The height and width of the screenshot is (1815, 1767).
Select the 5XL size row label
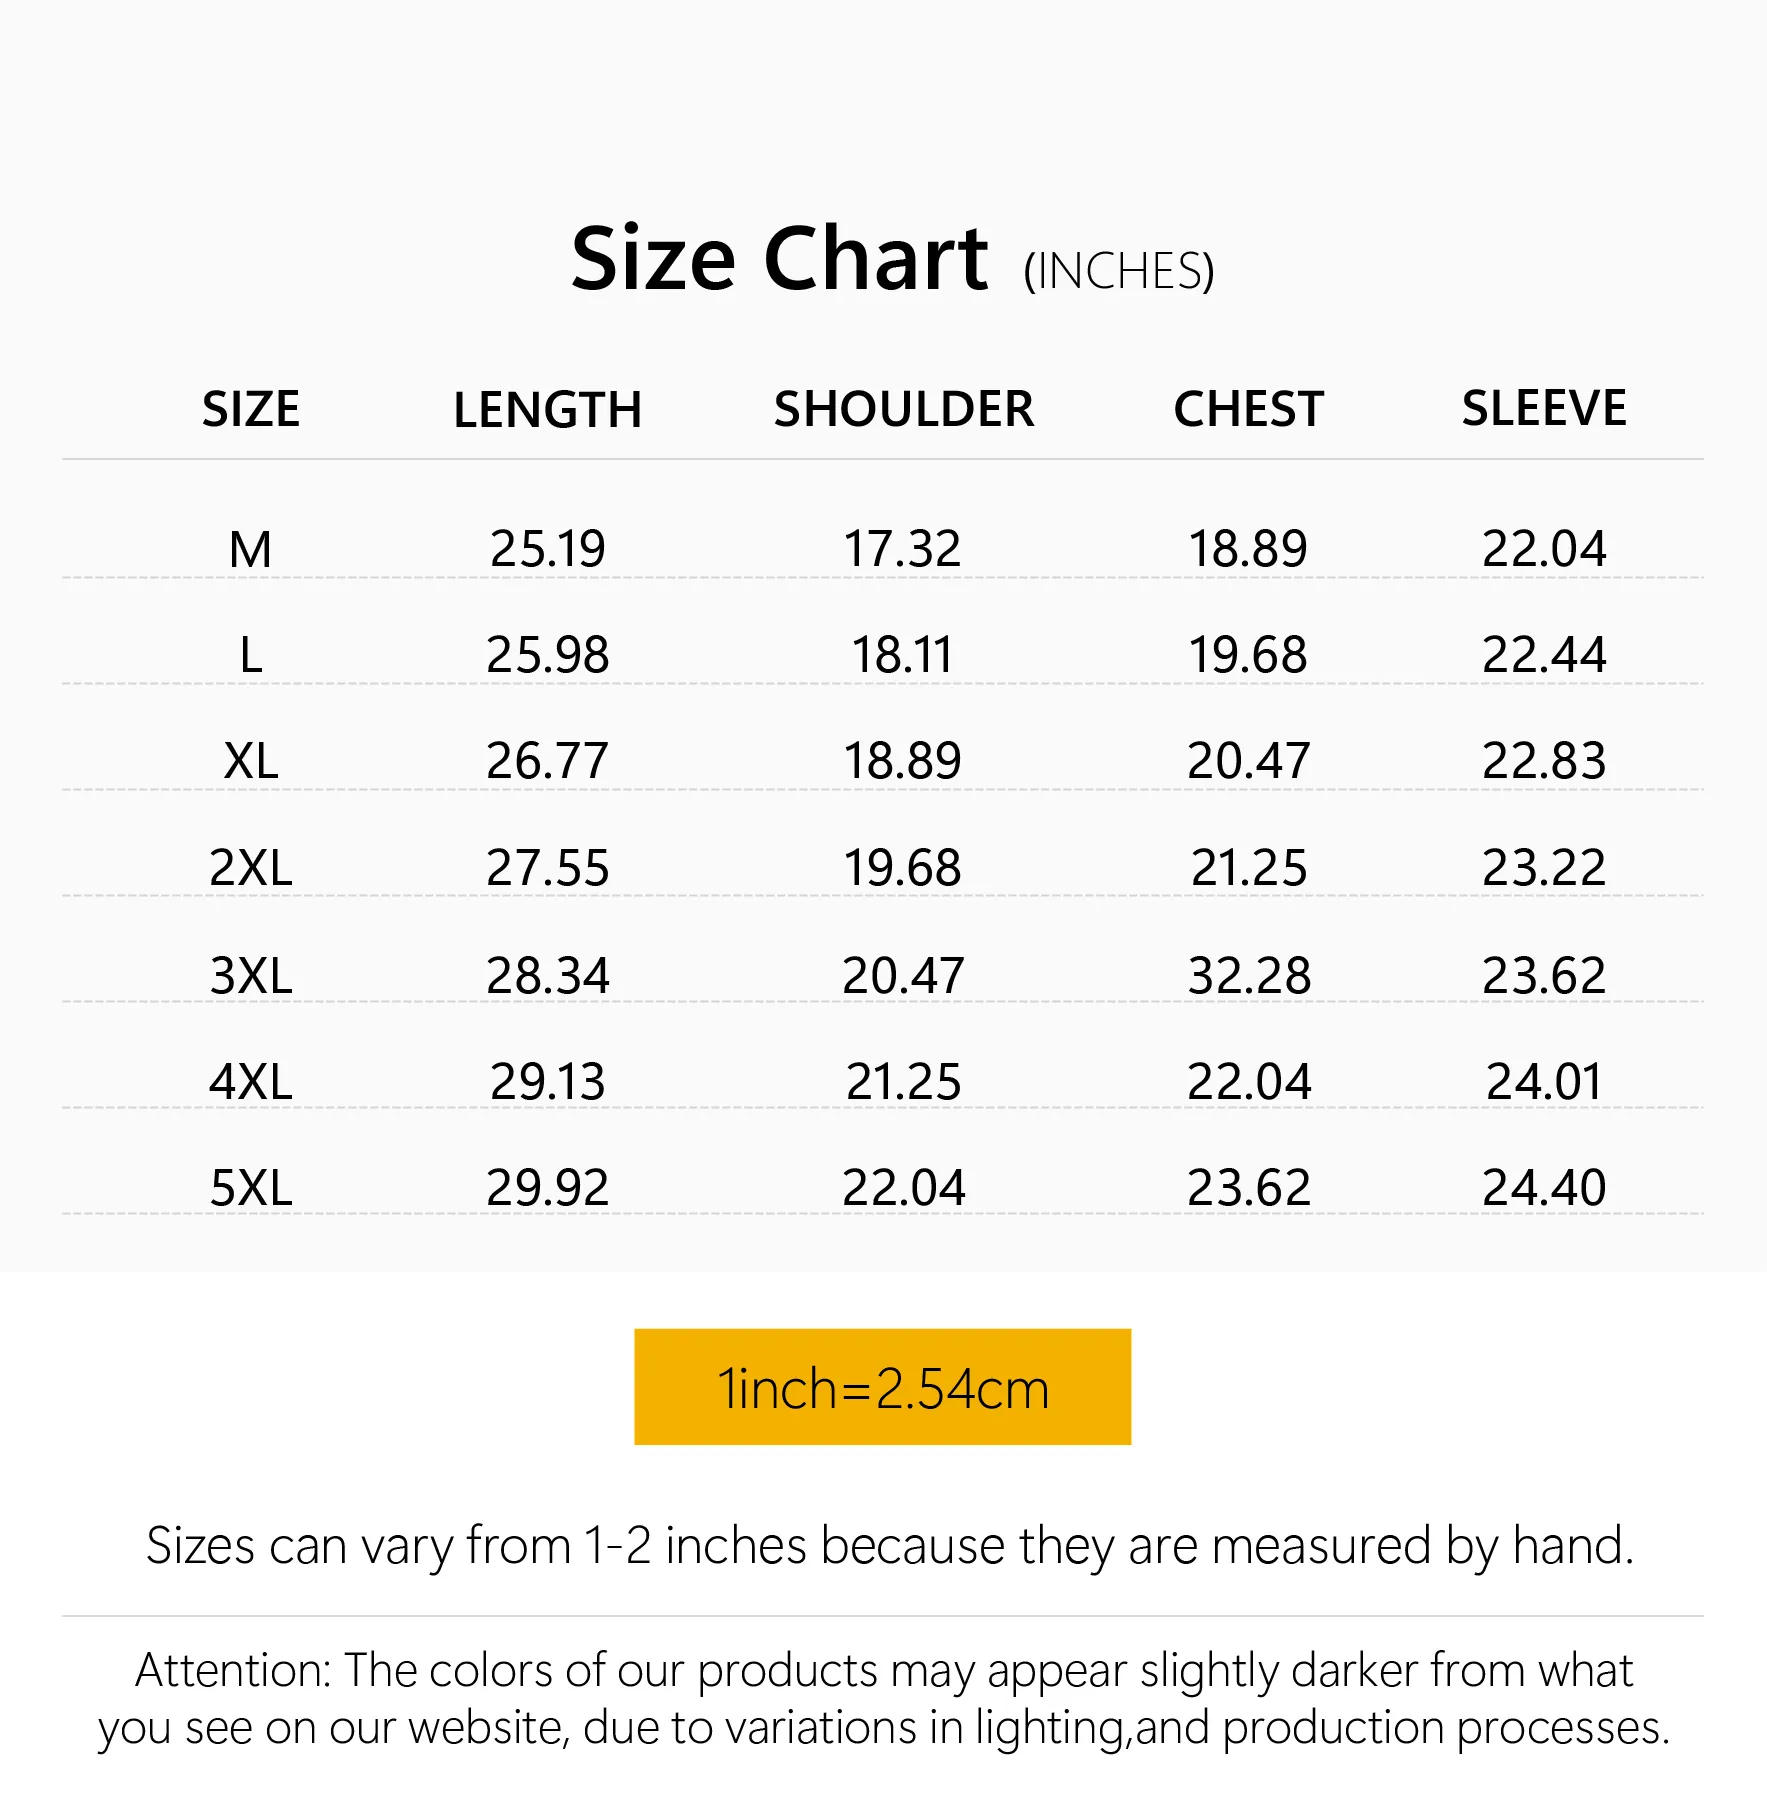pos(251,1188)
